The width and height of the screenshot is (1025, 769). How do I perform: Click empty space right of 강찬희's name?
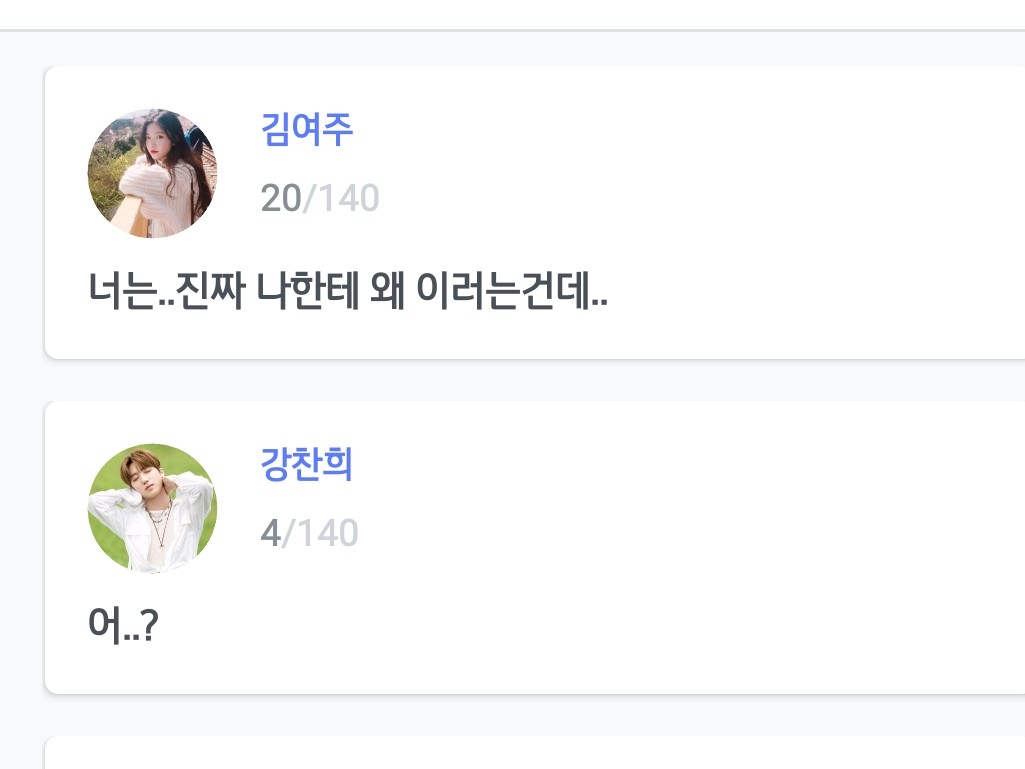point(650,465)
